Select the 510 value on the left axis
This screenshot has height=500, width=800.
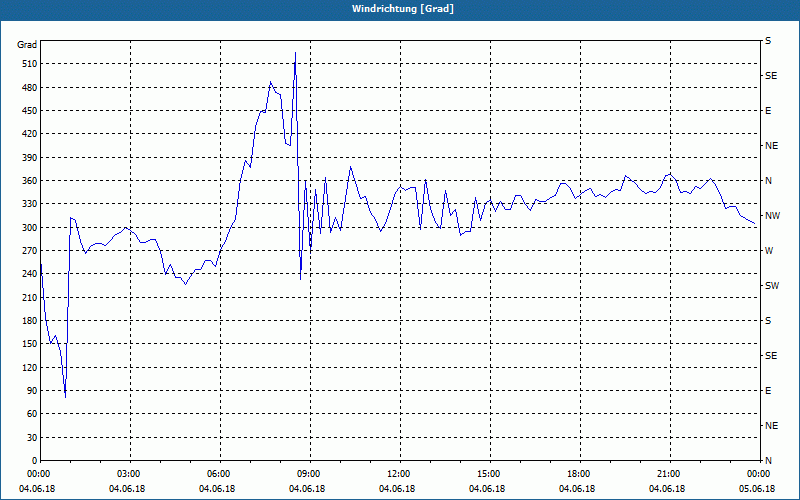[30, 64]
